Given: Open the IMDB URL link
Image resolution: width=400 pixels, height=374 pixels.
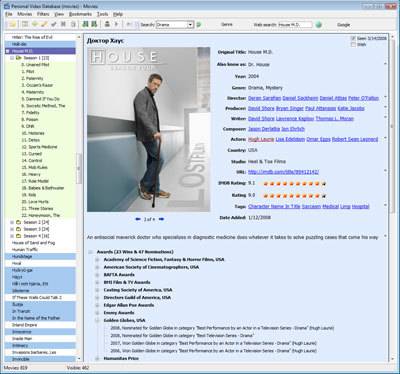Looking at the screenshot, I should click(x=283, y=172).
